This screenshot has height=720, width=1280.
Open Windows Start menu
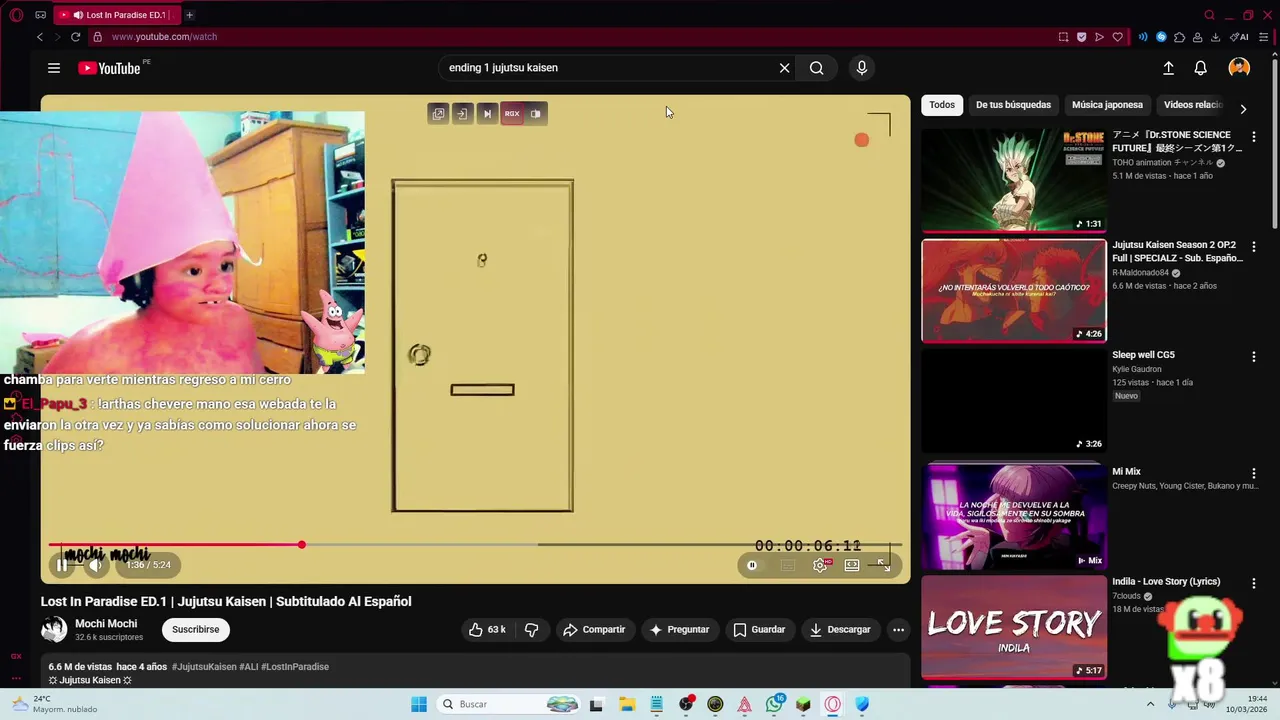(x=419, y=704)
